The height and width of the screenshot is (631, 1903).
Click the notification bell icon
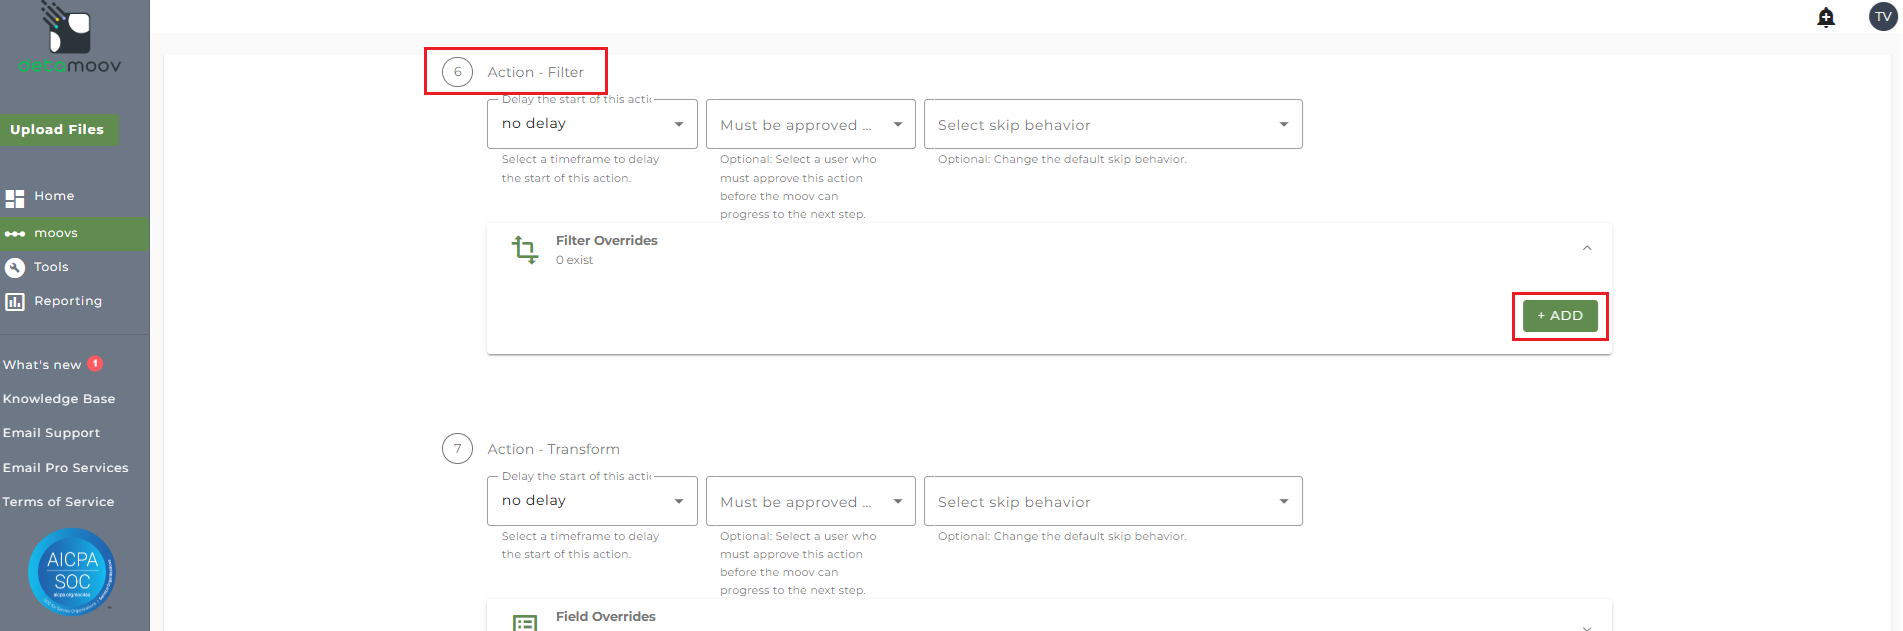click(x=1826, y=17)
